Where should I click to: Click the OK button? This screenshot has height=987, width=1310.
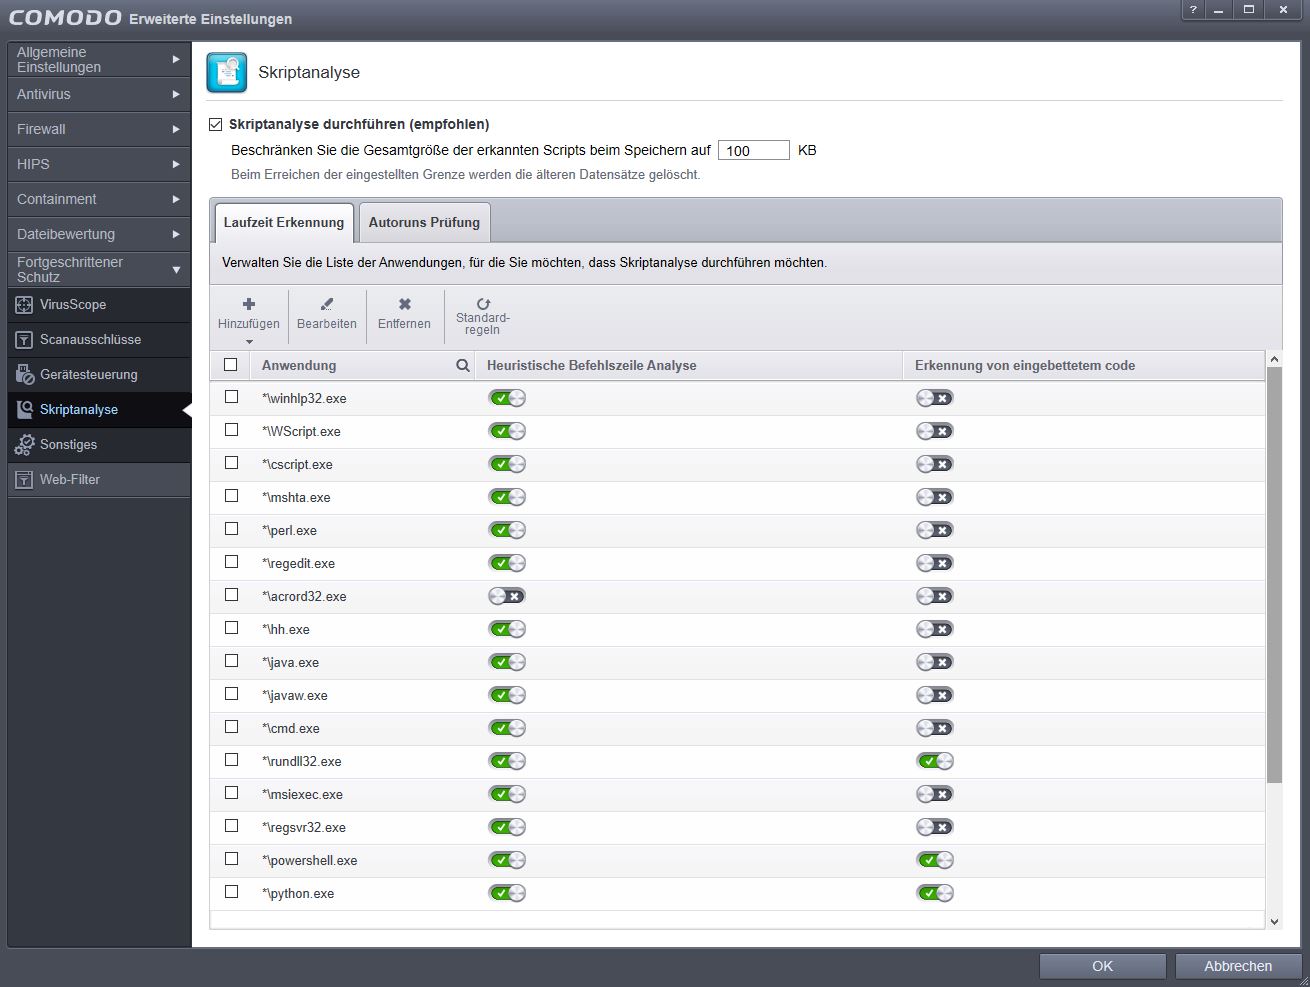(x=1103, y=966)
